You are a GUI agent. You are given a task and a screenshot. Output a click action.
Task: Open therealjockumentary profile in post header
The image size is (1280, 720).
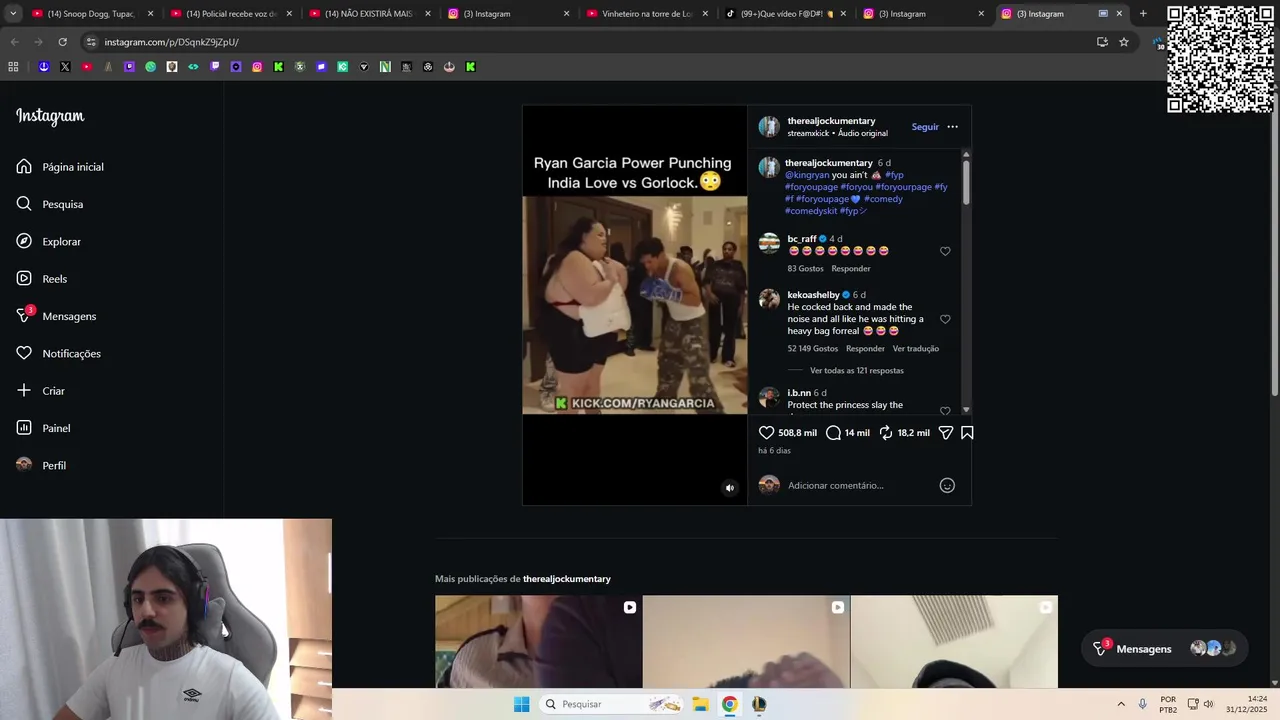click(831, 121)
